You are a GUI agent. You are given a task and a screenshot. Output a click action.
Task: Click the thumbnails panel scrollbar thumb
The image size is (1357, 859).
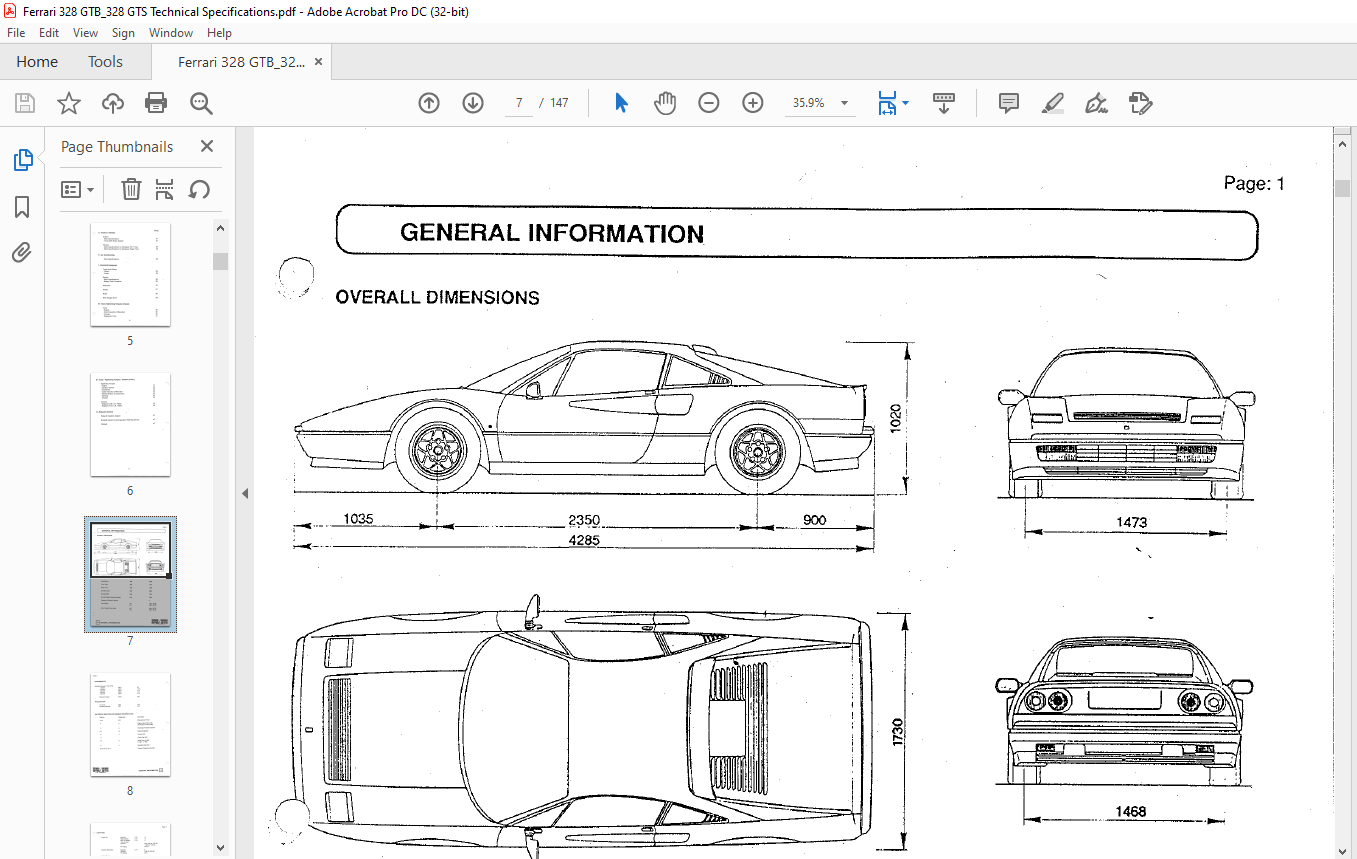[221, 261]
